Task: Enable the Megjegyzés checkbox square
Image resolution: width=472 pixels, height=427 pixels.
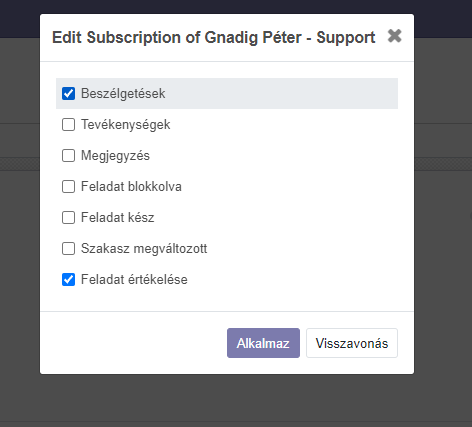Action: 68,156
